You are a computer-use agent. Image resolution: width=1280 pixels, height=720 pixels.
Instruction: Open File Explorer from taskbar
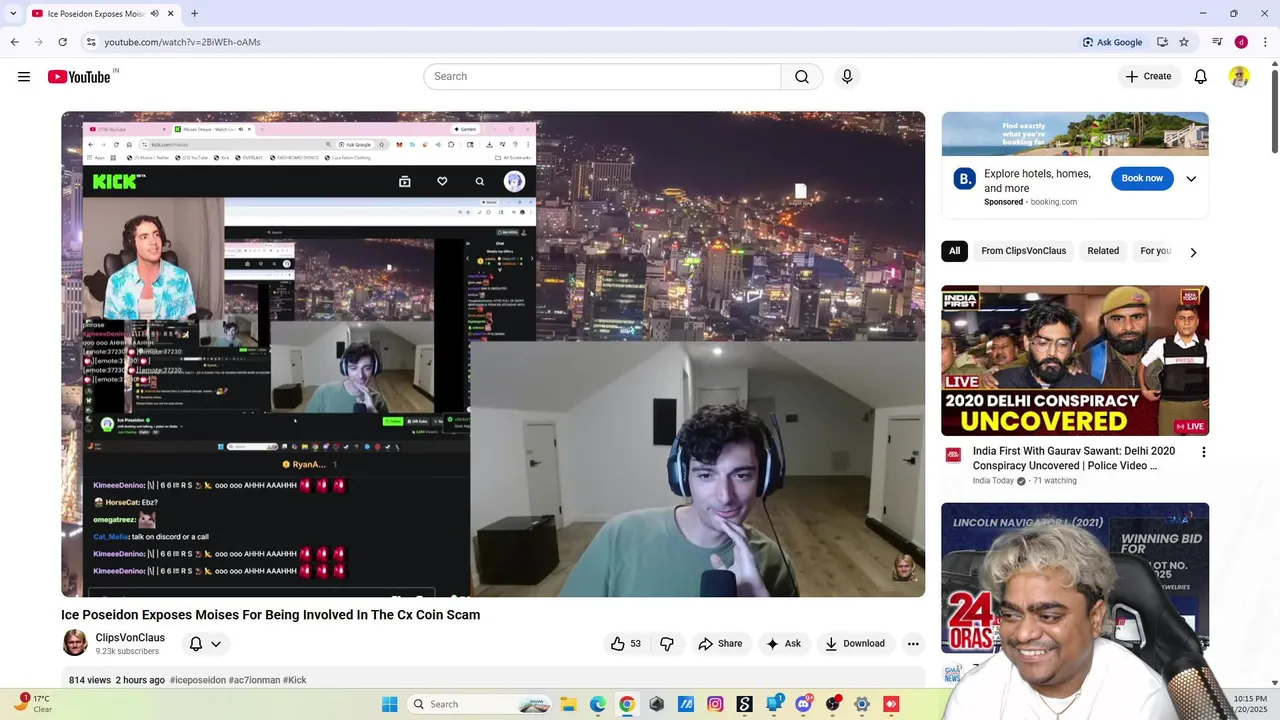tap(568, 704)
